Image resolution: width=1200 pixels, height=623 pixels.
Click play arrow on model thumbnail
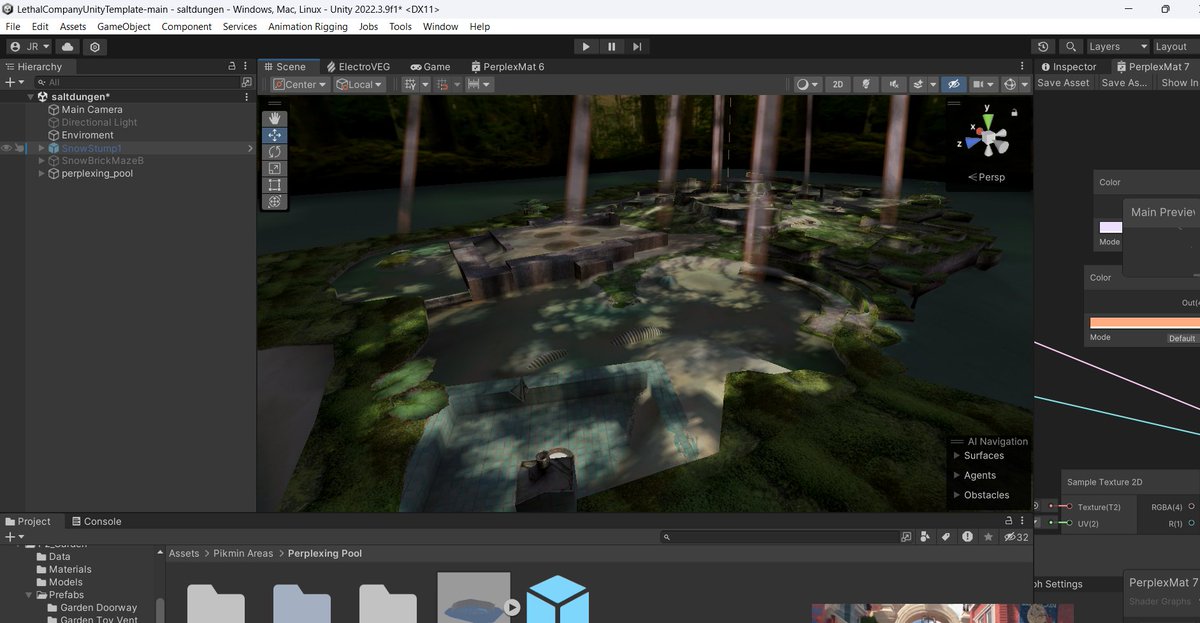512,606
